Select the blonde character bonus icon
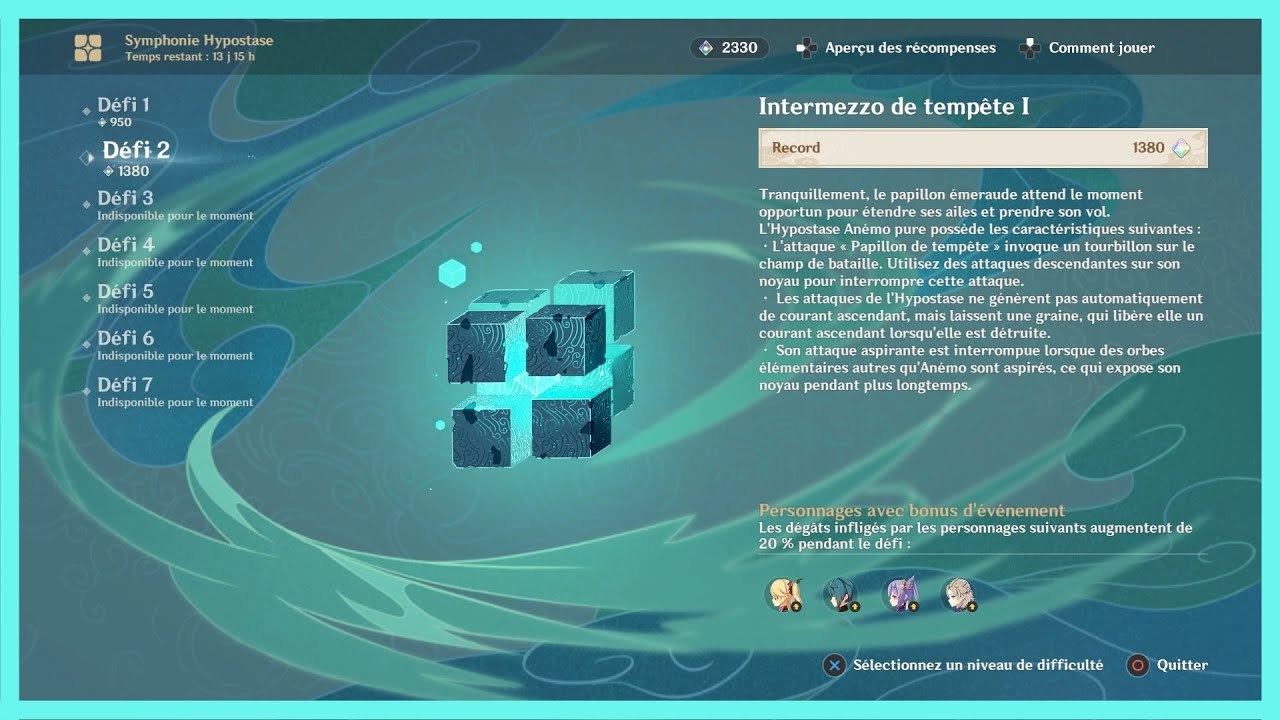Viewport: 1280px width, 720px height. click(783, 594)
